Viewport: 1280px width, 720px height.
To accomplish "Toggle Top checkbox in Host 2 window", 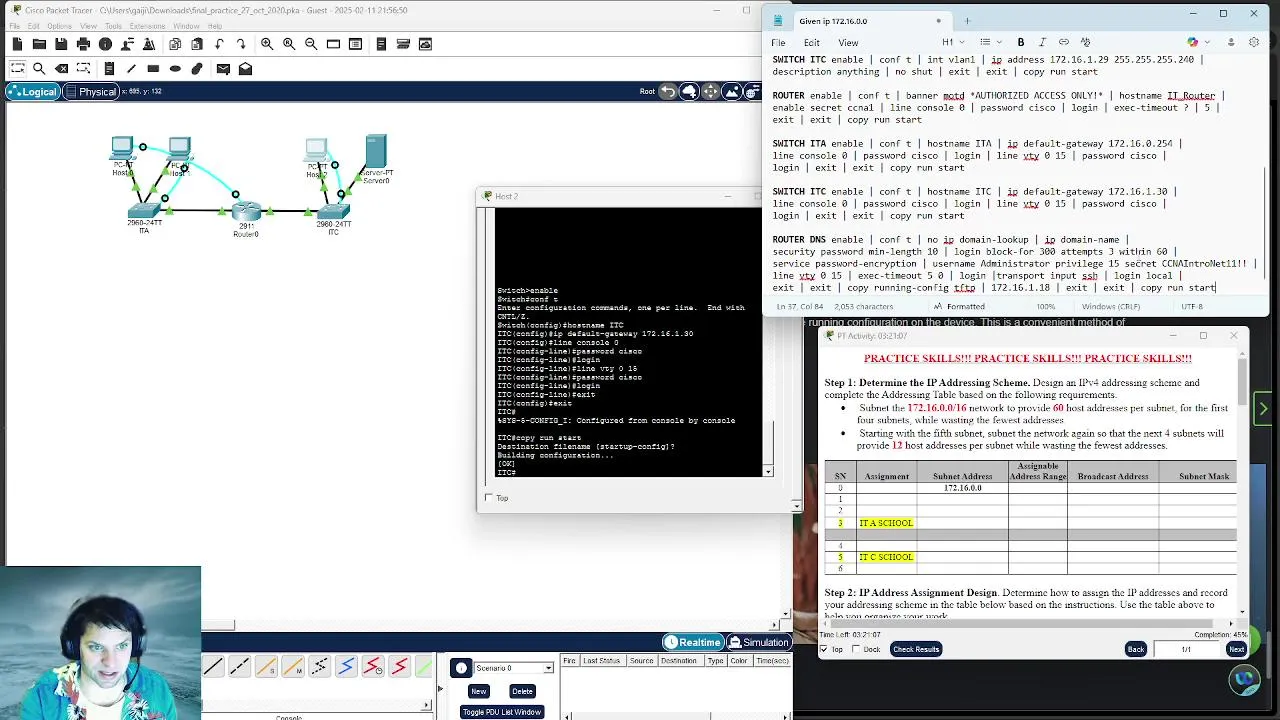I will click(x=489, y=497).
